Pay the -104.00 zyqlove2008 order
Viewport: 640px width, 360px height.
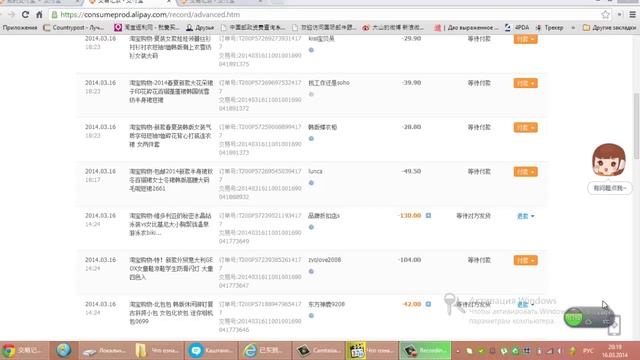click(525, 260)
